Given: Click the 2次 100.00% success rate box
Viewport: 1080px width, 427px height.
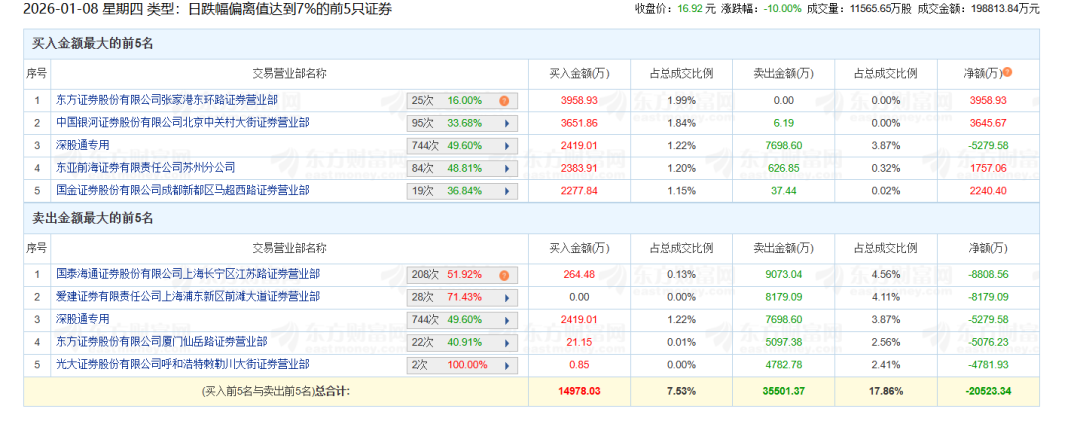Looking at the screenshot, I should pos(461,365).
